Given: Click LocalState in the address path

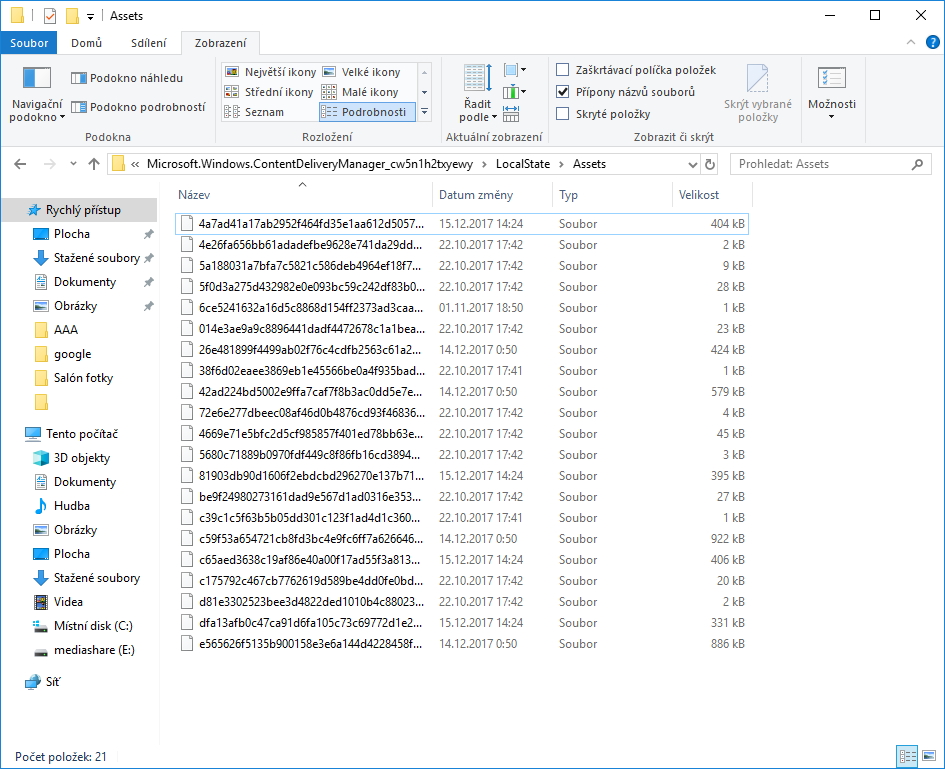Looking at the screenshot, I should tap(523, 164).
